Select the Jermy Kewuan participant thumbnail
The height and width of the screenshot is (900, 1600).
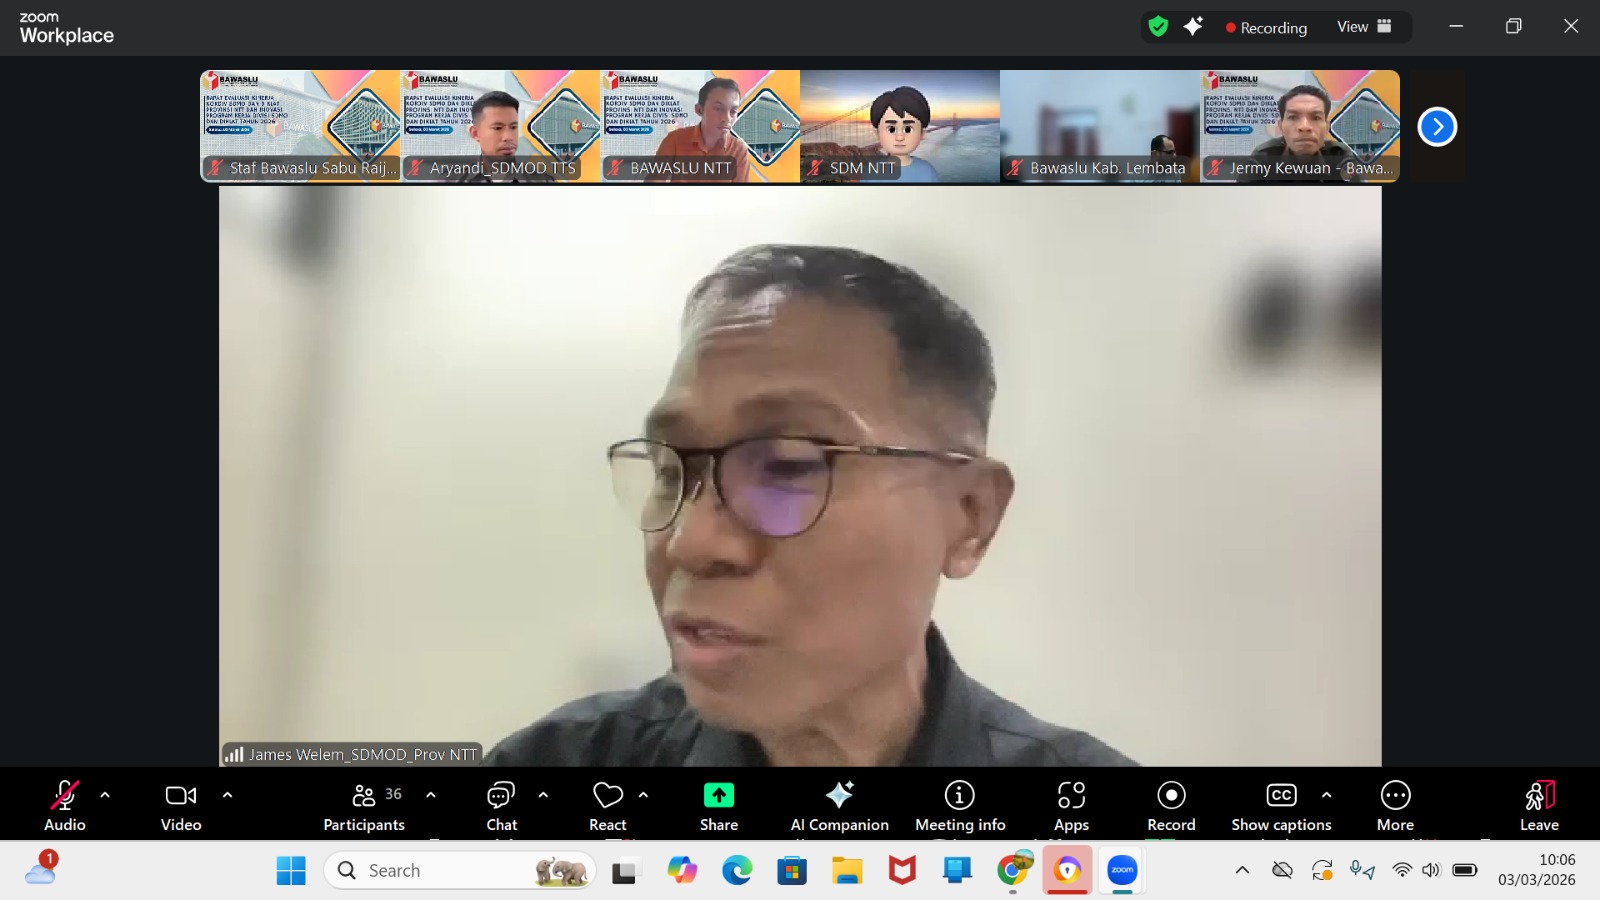click(x=1300, y=126)
